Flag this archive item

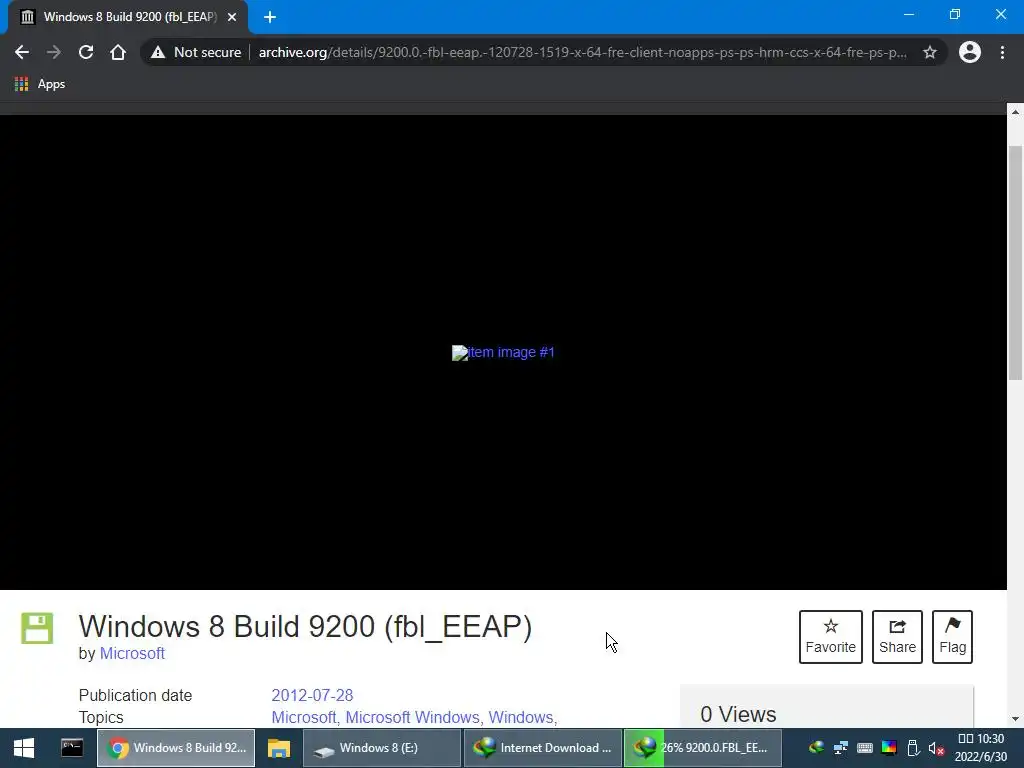click(x=952, y=637)
